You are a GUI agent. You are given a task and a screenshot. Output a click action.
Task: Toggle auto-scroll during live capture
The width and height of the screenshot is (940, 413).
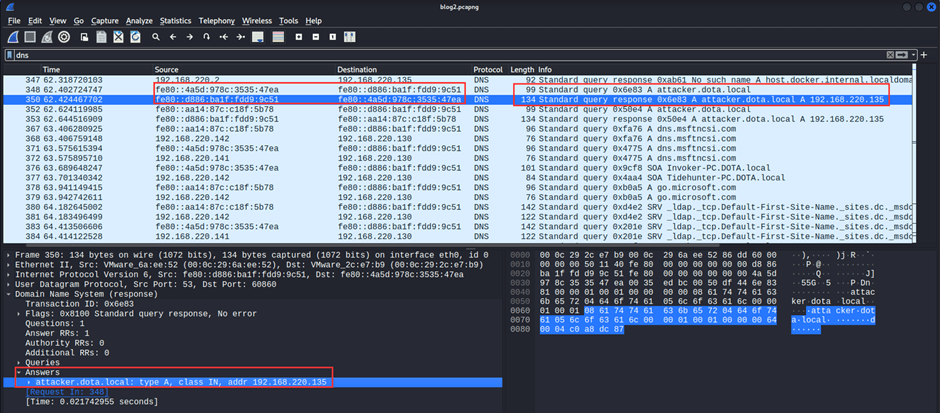pyautogui.click(x=258, y=37)
